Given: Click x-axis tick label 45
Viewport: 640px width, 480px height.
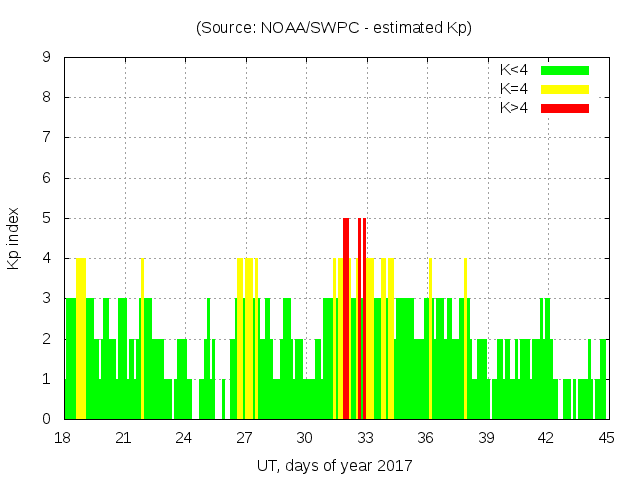Looking at the screenshot, I should 606,438.
